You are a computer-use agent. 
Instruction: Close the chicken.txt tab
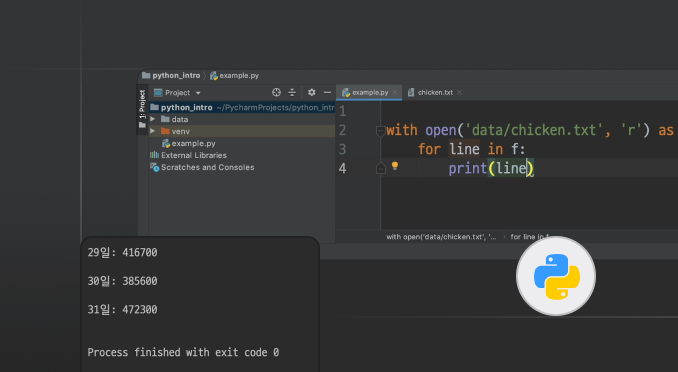[459, 92]
